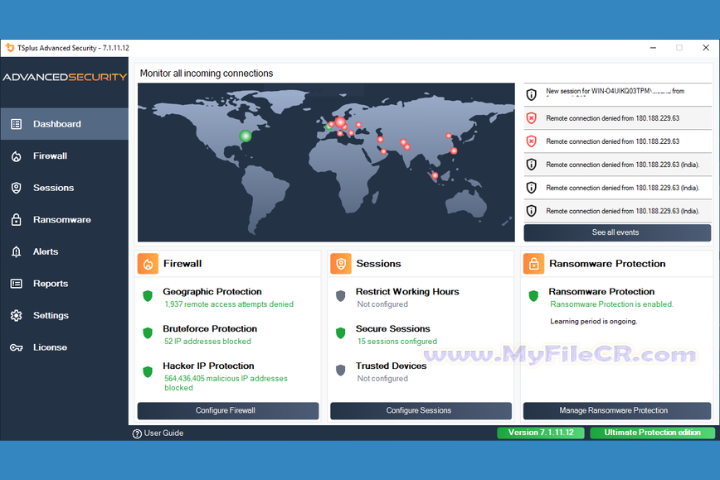Click the TSplus logo in title bar
The width and height of the screenshot is (720, 480).
[10, 47]
